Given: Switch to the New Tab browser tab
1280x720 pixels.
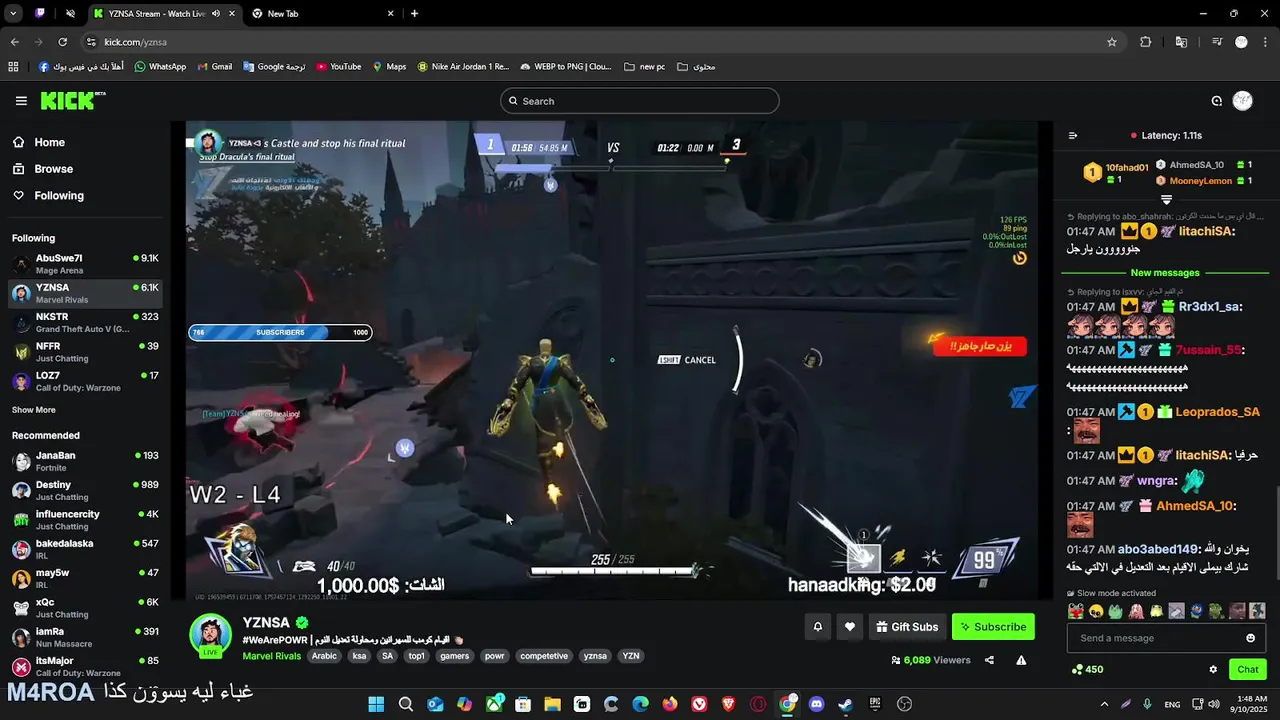Looking at the screenshot, I should tap(320, 14).
